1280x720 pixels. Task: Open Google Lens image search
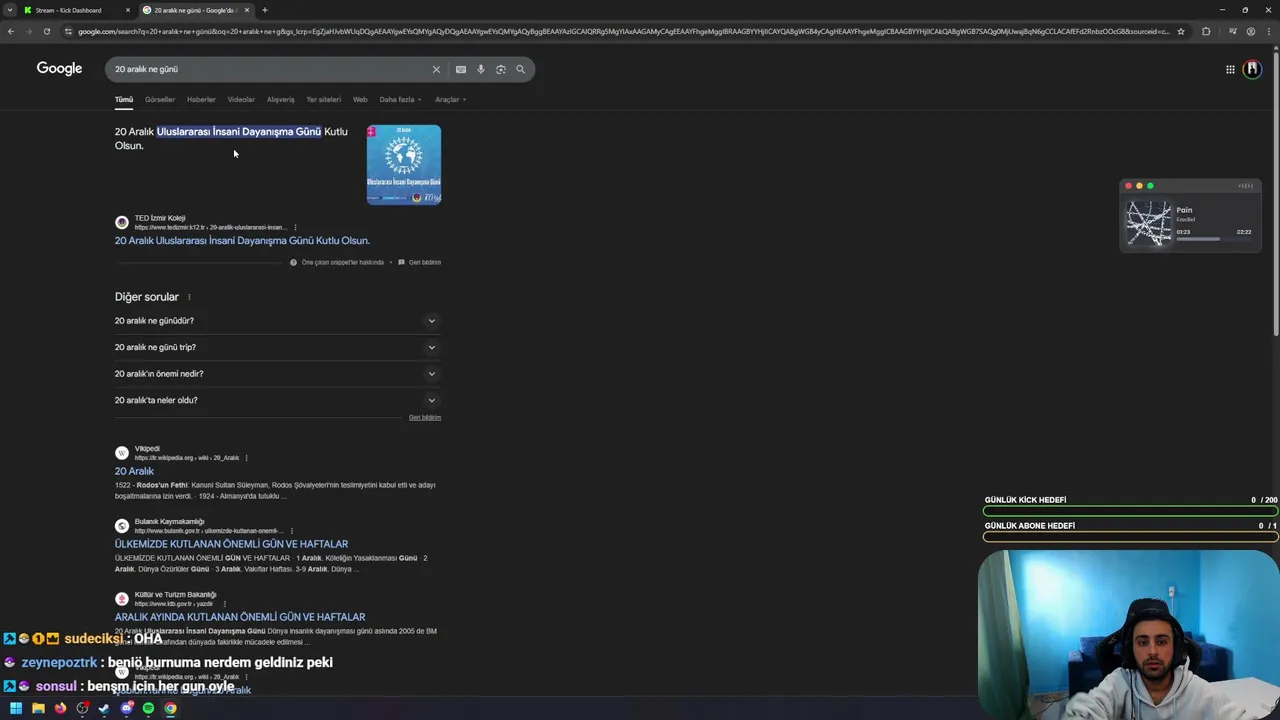(501, 69)
